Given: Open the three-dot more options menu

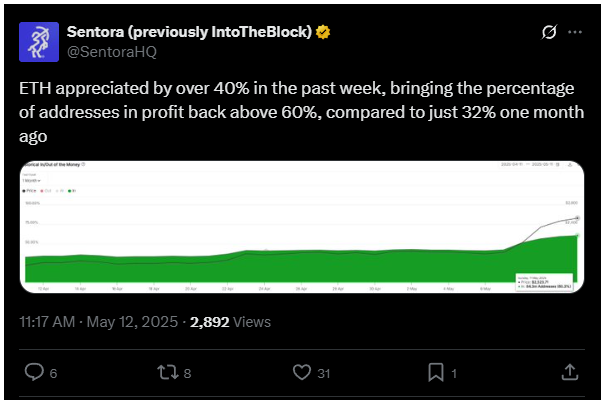Looking at the screenshot, I should (x=575, y=32).
